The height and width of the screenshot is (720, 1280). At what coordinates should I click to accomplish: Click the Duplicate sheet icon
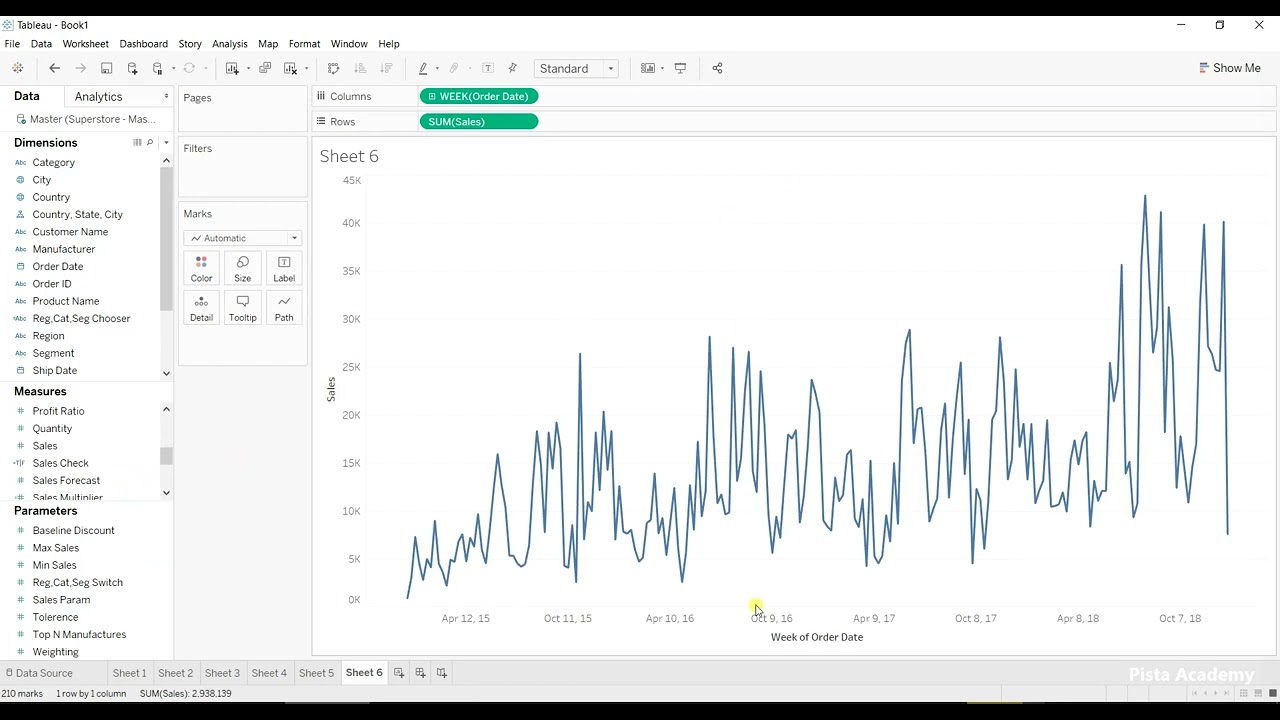[265, 68]
